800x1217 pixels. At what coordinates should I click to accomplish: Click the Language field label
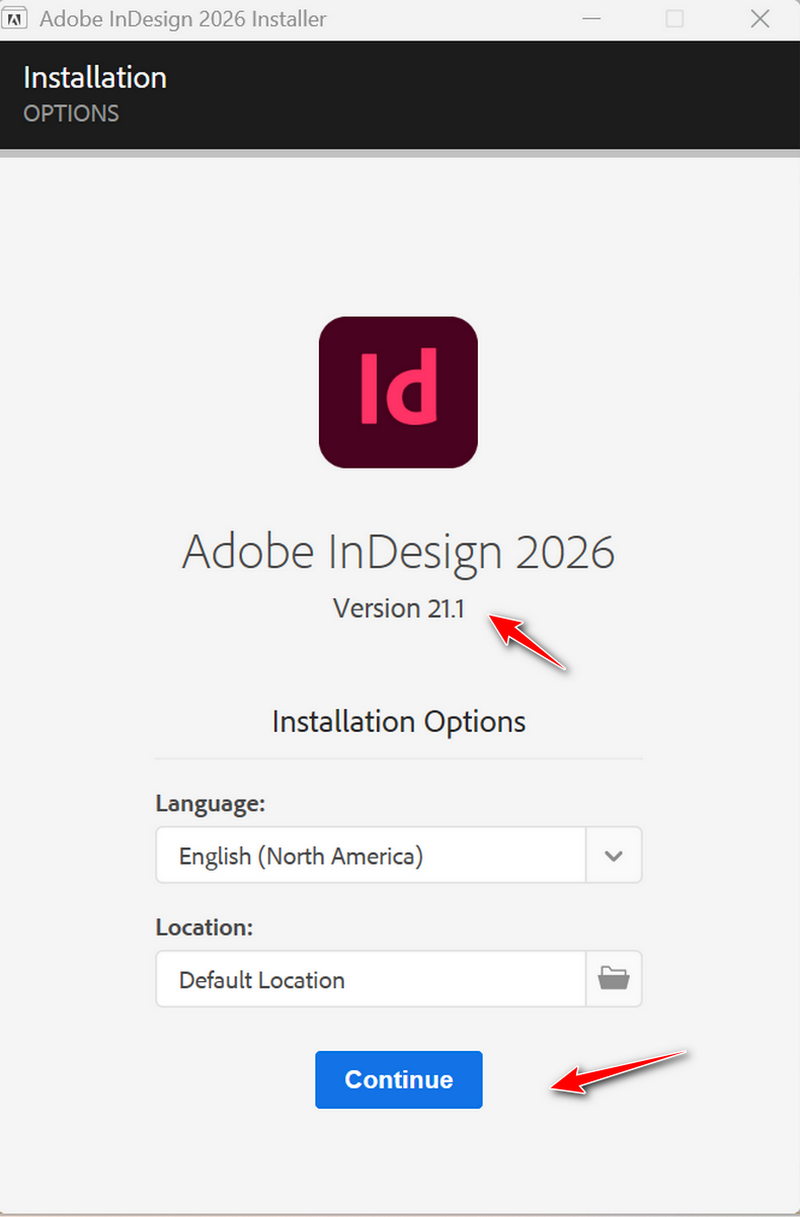pyautogui.click(x=210, y=803)
